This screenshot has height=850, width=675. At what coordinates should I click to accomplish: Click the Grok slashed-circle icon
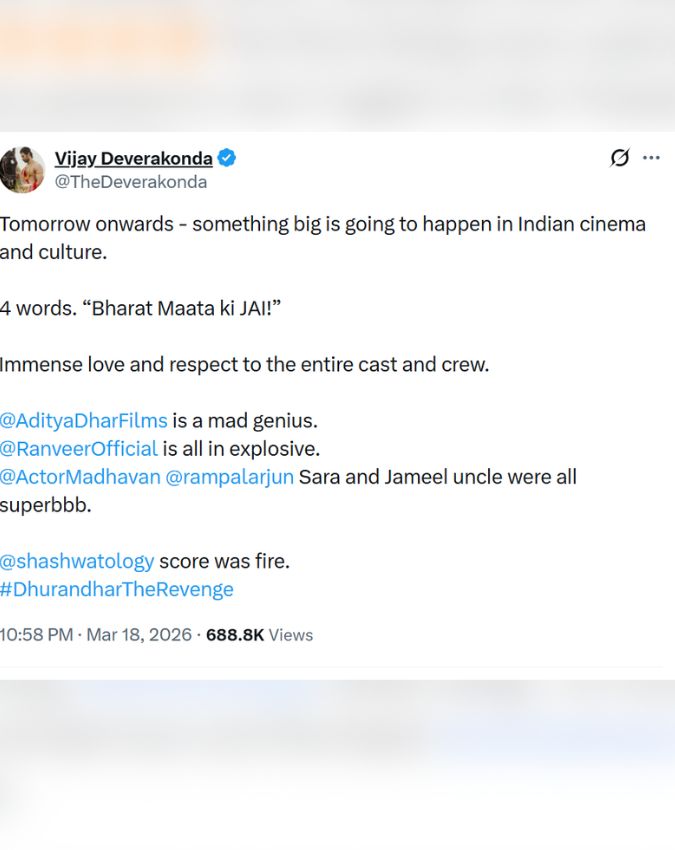point(620,158)
